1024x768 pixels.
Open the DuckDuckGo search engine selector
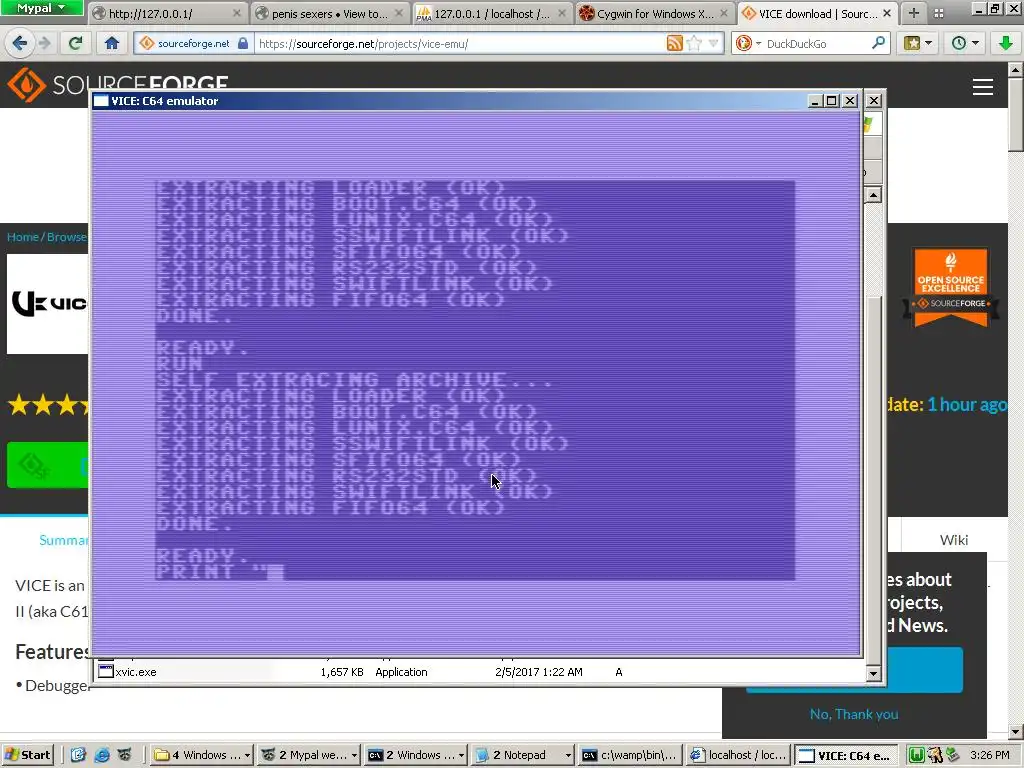point(748,44)
